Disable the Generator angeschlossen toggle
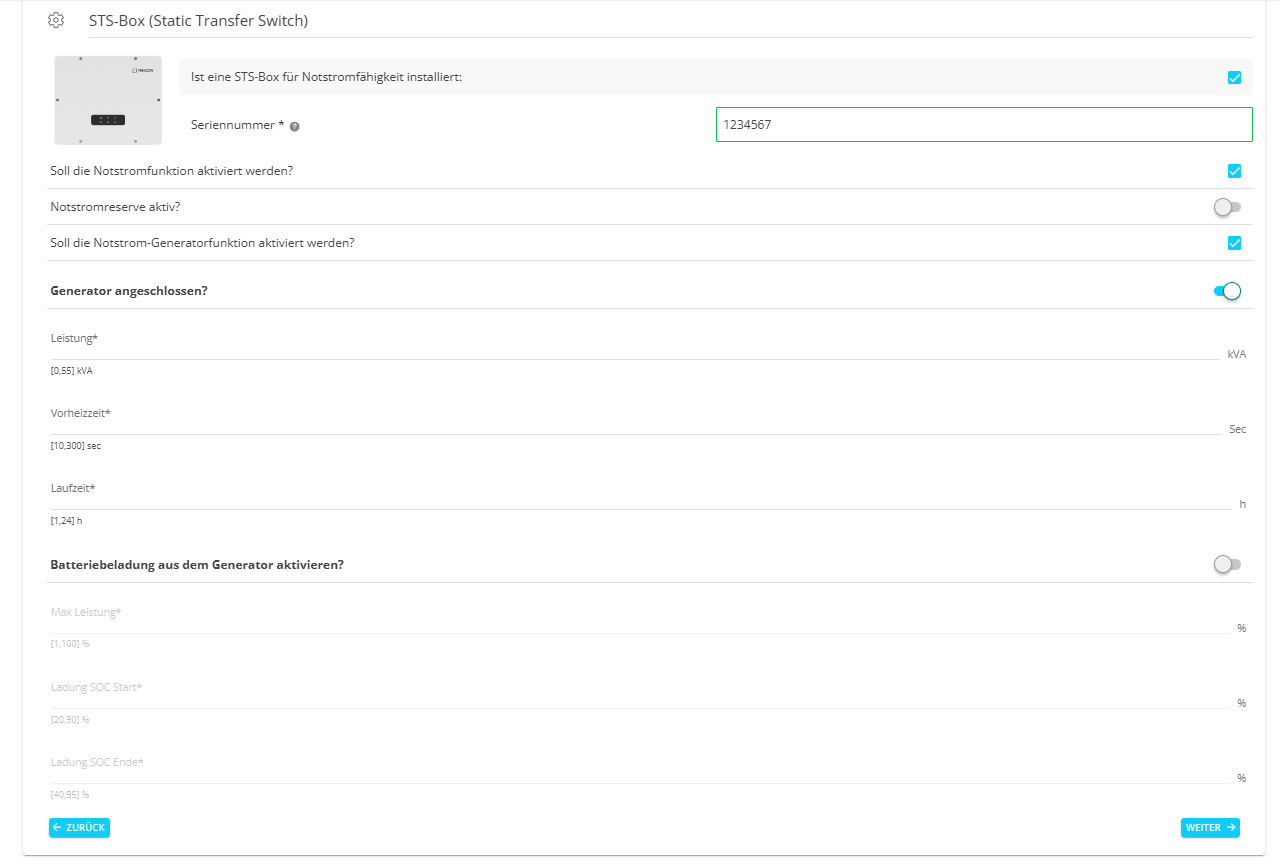This screenshot has height=864, width=1280. 1227,290
